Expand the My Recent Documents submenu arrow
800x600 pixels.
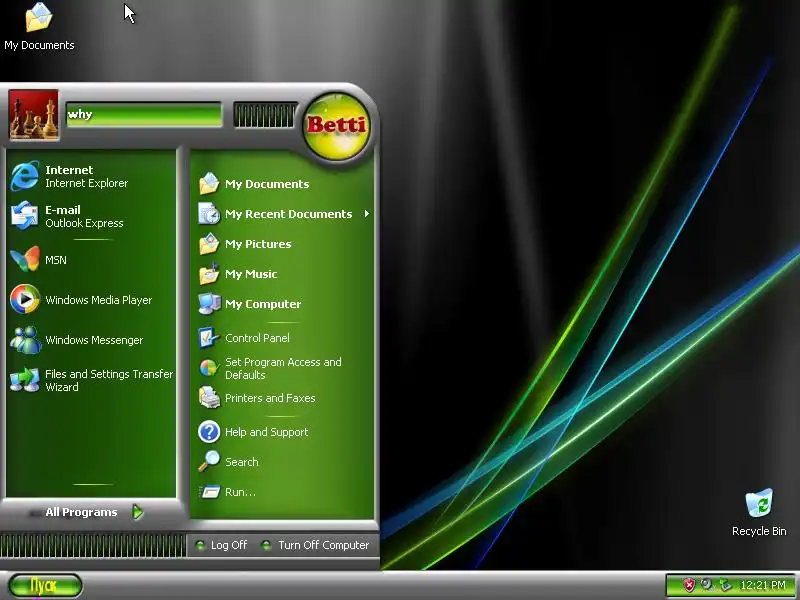point(366,214)
